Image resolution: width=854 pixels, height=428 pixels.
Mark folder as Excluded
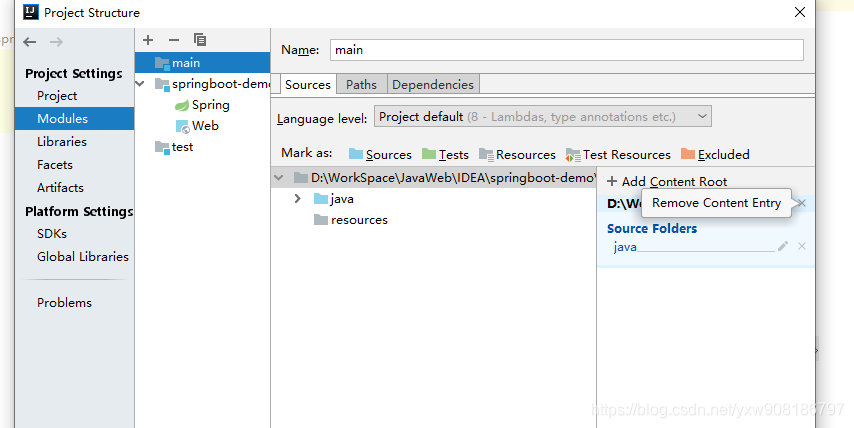pos(715,155)
